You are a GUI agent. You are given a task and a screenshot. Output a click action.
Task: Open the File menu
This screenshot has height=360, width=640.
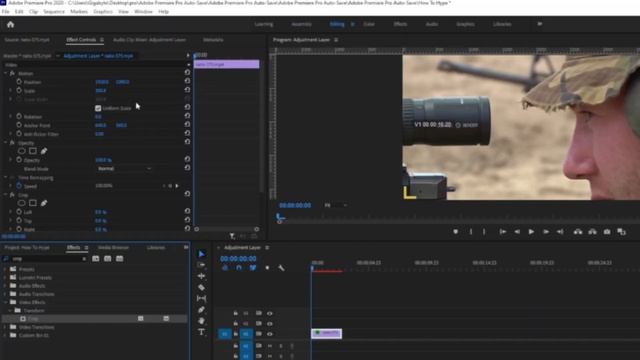point(5,12)
